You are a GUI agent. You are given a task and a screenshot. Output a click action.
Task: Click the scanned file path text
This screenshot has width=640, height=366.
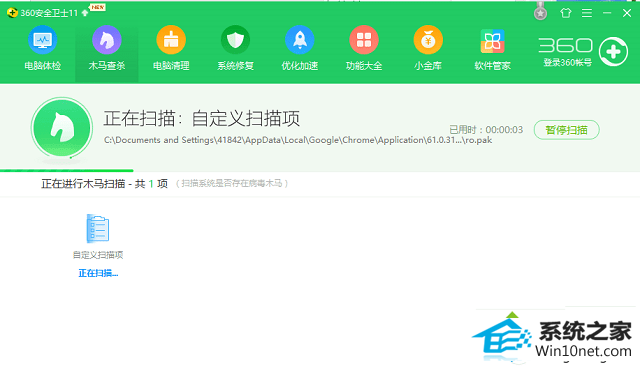pyautogui.click(x=298, y=140)
